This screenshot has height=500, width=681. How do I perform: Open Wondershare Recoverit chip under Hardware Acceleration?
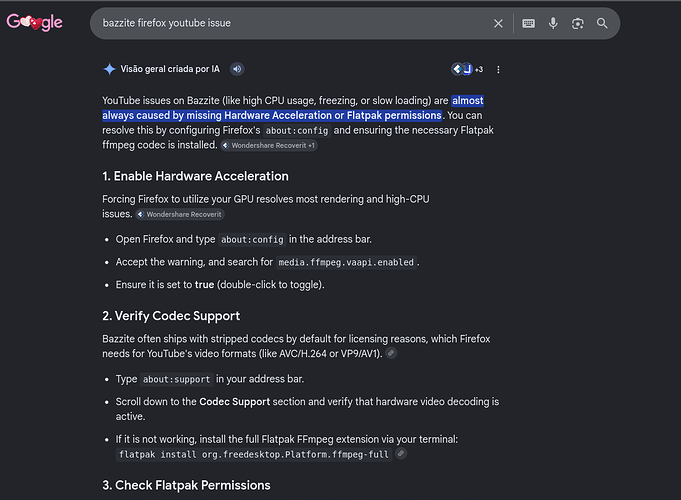click(180, 214)
